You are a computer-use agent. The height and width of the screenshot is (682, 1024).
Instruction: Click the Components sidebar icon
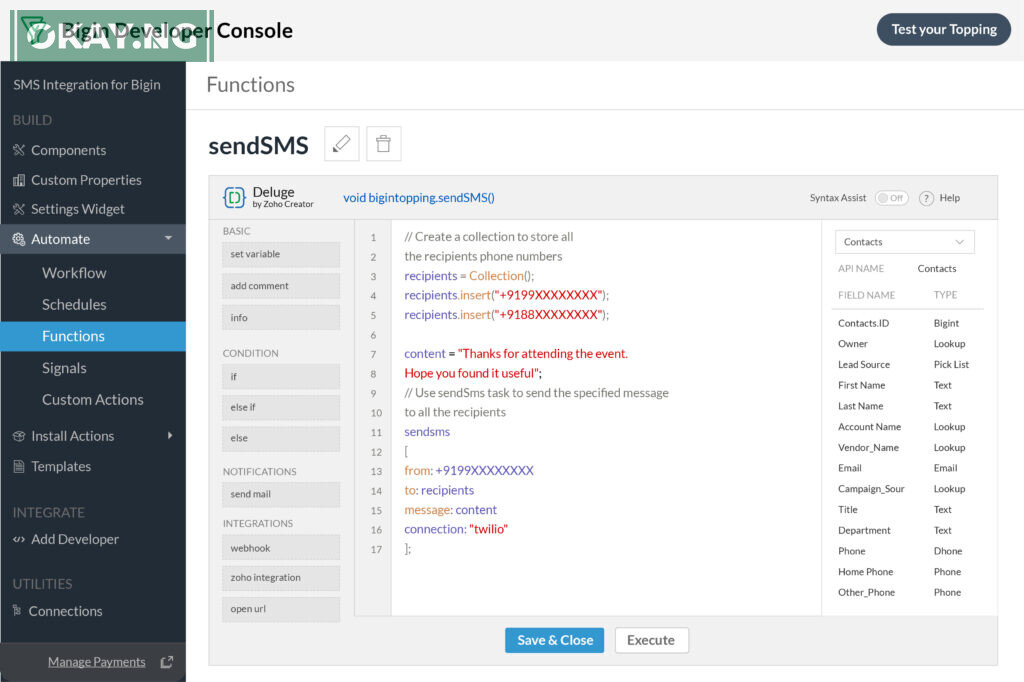pos(19,150)
